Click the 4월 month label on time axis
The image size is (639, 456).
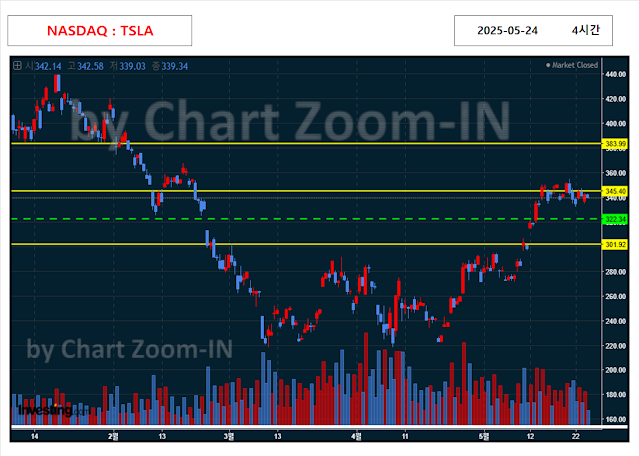356,436
